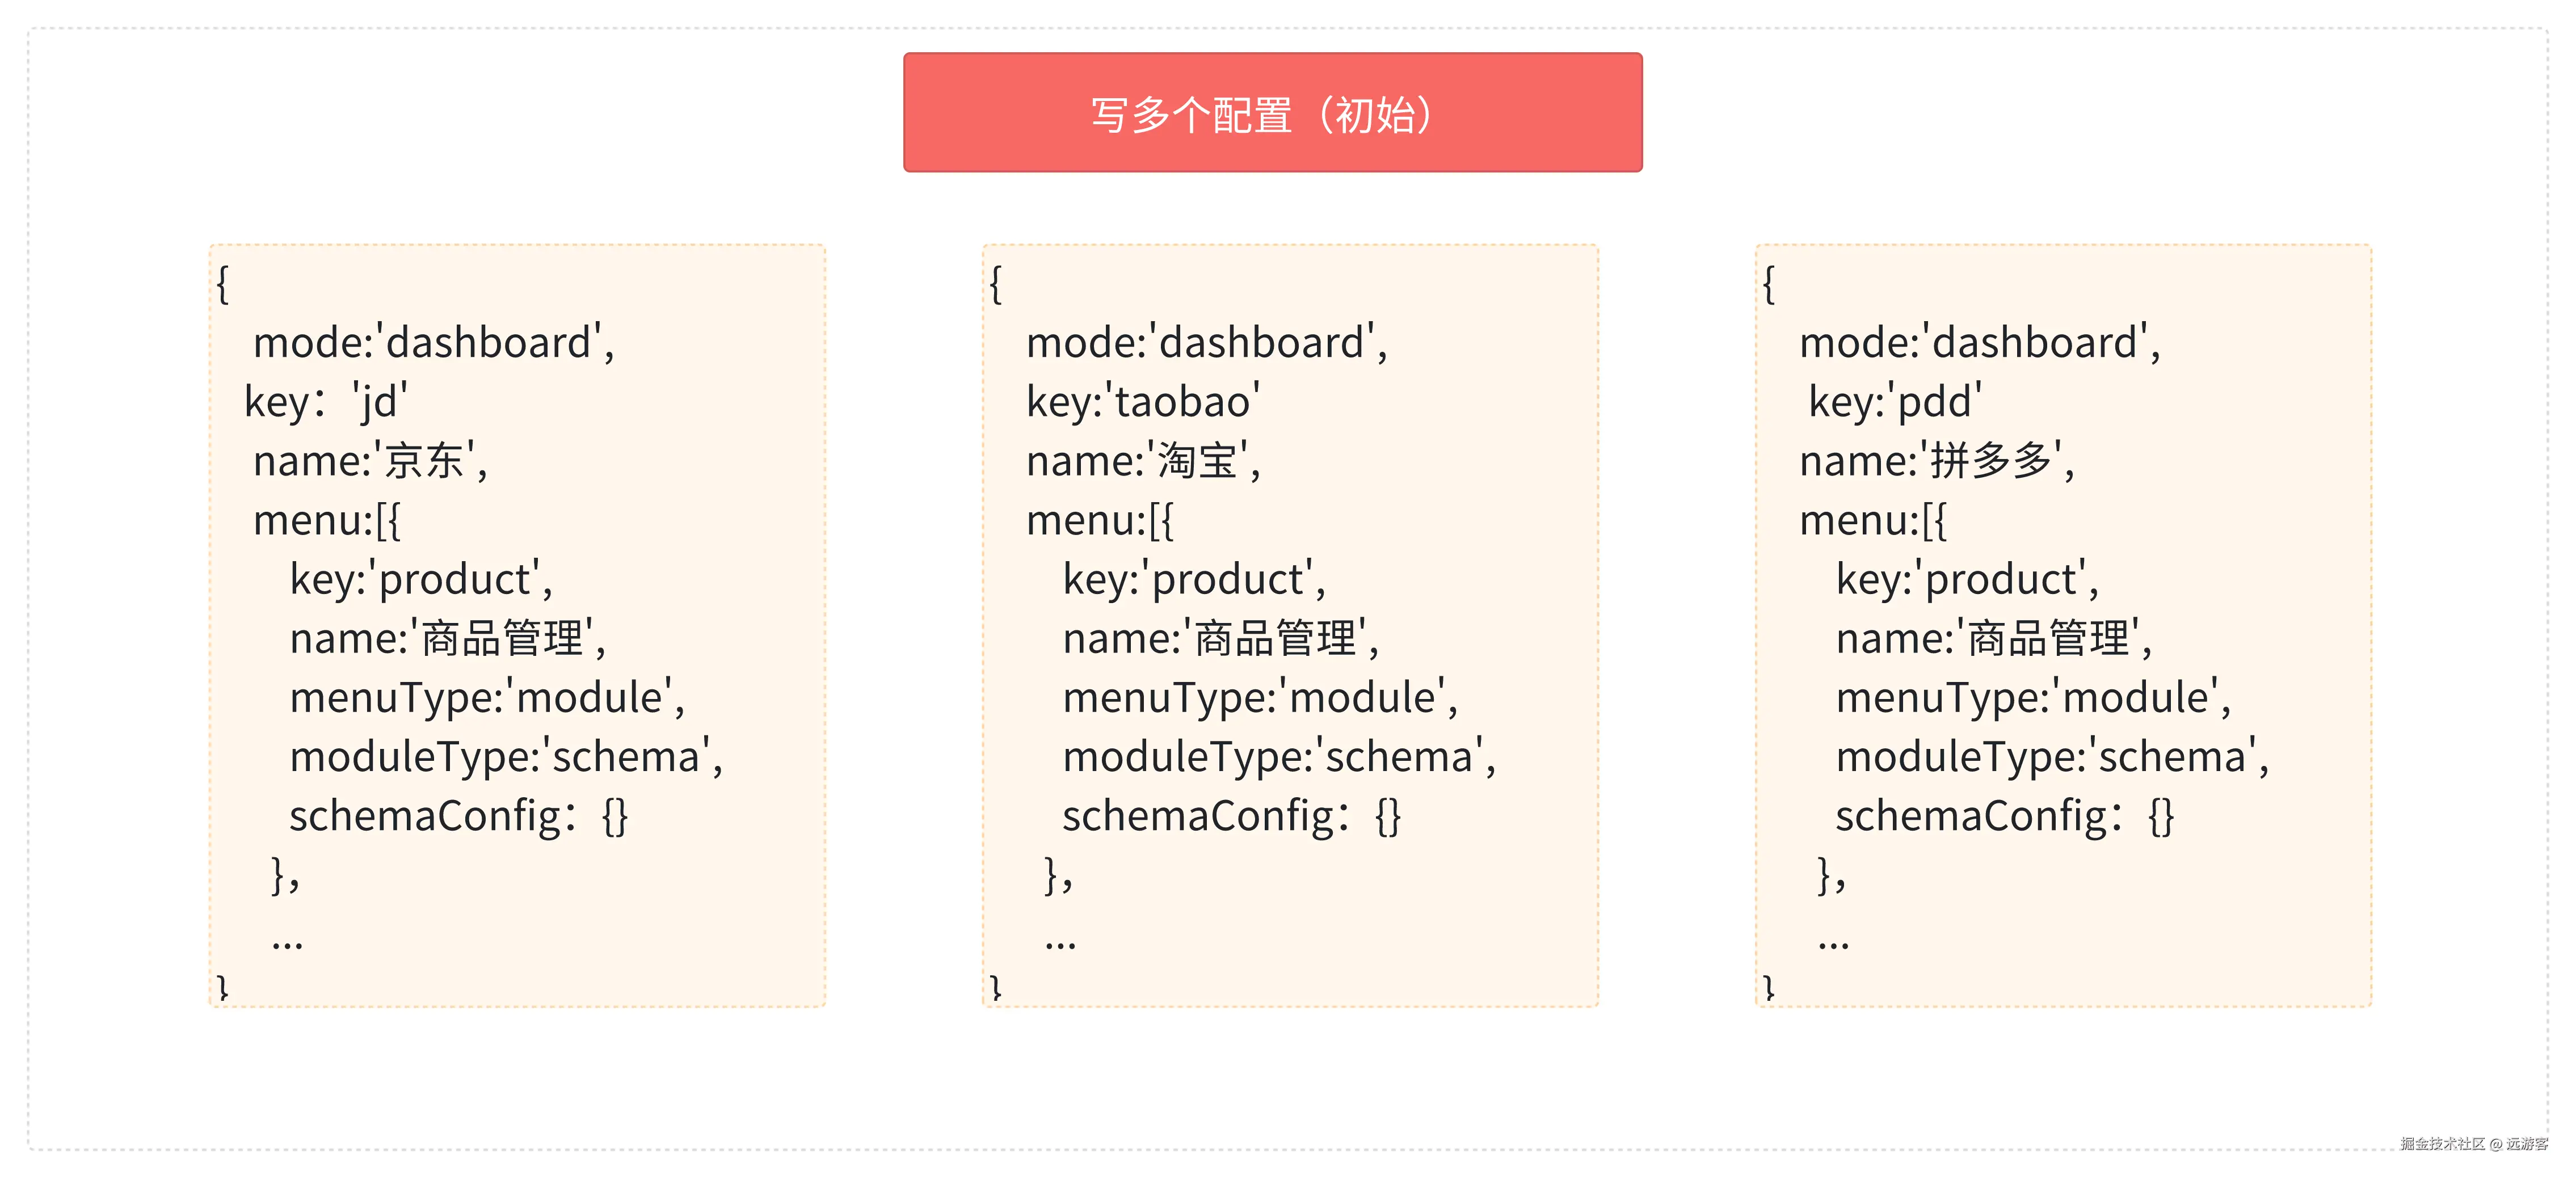Select the name:'拼多多' text line
2576x1179 pixels.
[1936, 461]
